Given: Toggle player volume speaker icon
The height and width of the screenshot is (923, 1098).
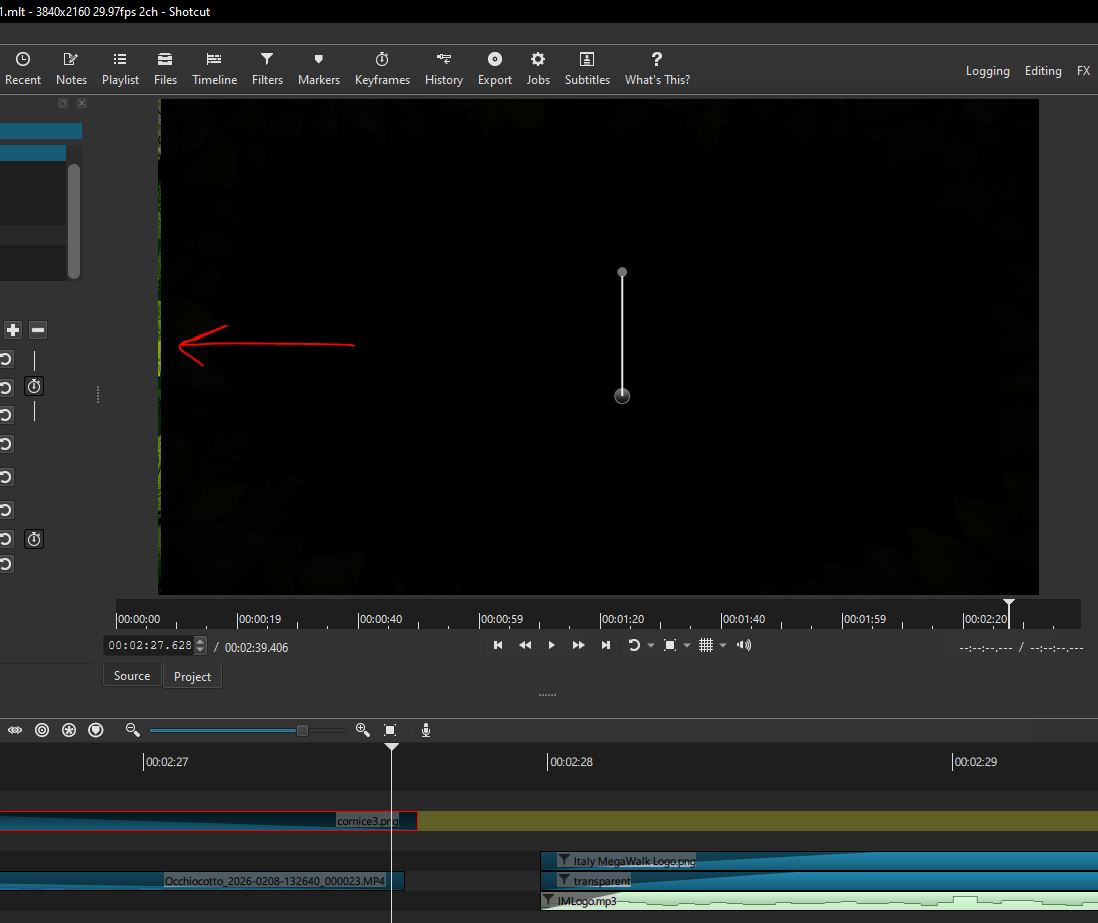Looking at the screenshot, I should pyautogui.click(x=743, y=646).
